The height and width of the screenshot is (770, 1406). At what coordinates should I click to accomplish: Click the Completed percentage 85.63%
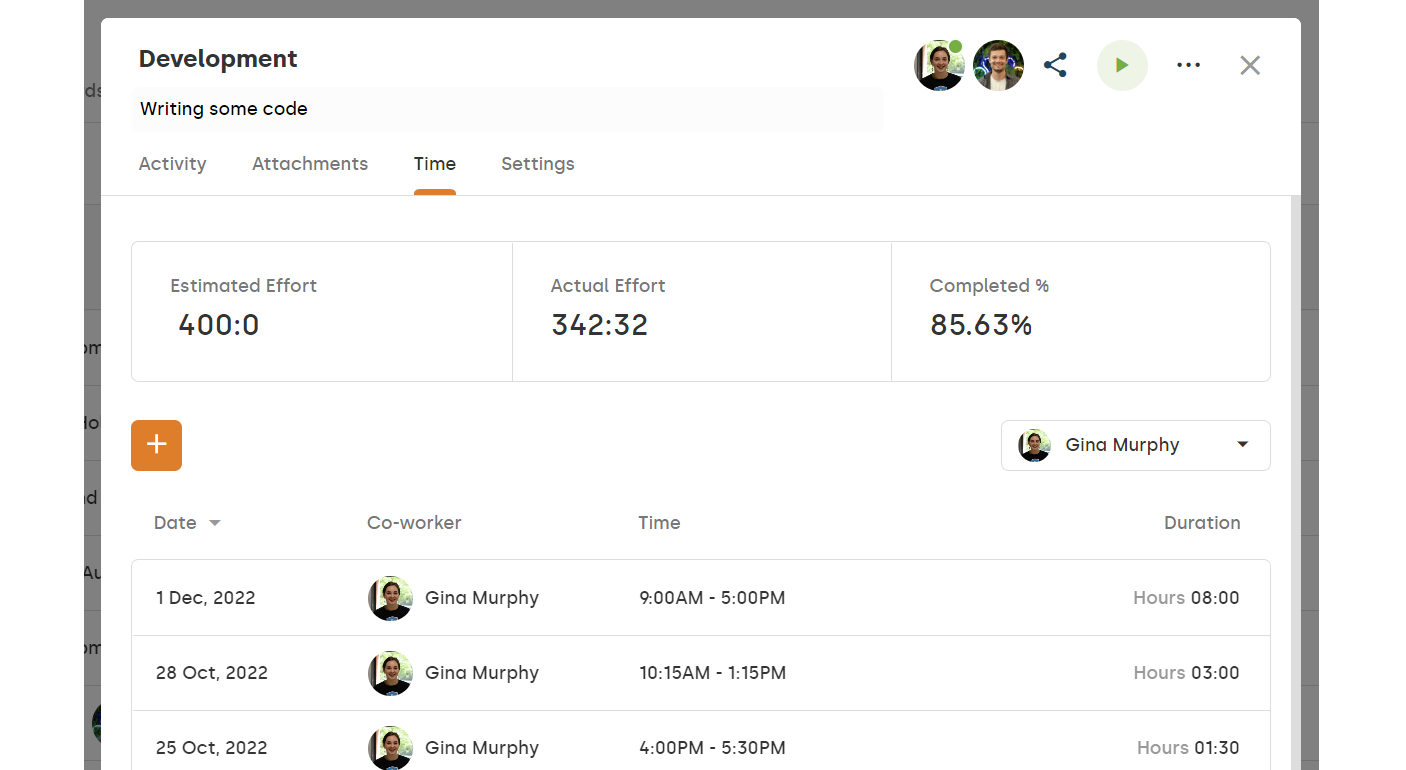coord(981,325)
